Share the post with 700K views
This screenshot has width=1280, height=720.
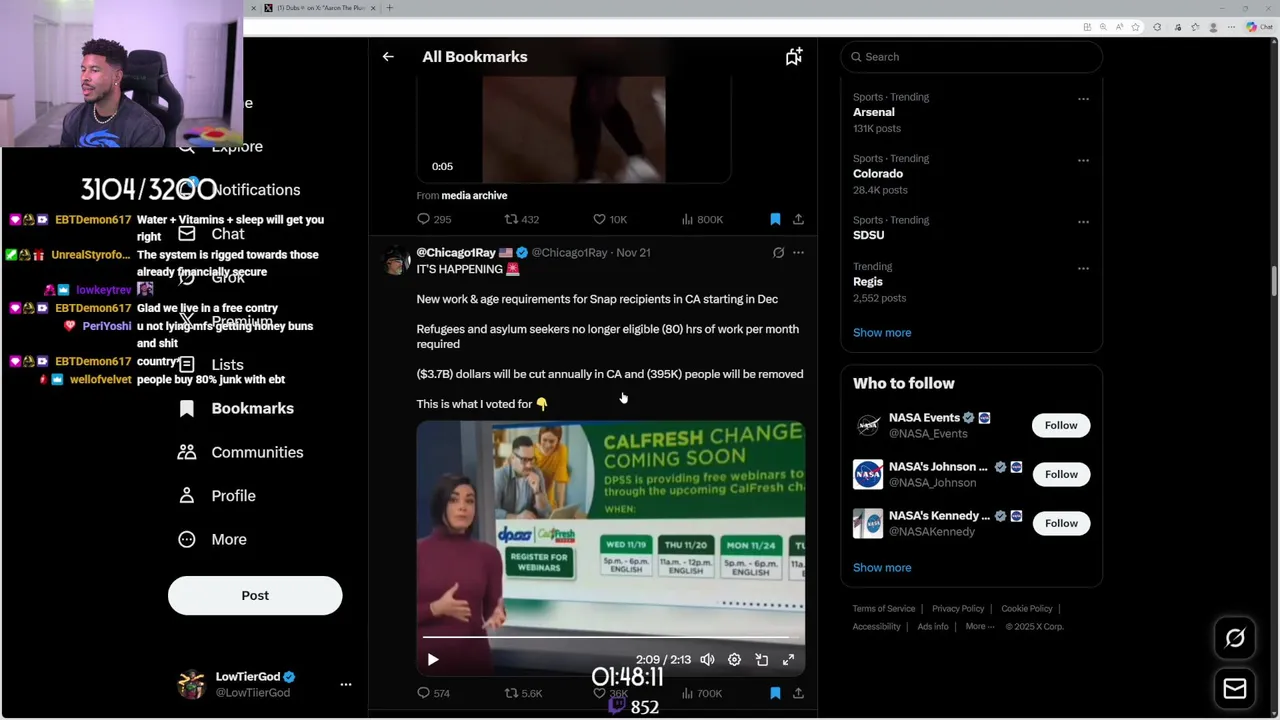tap(798, 693)
